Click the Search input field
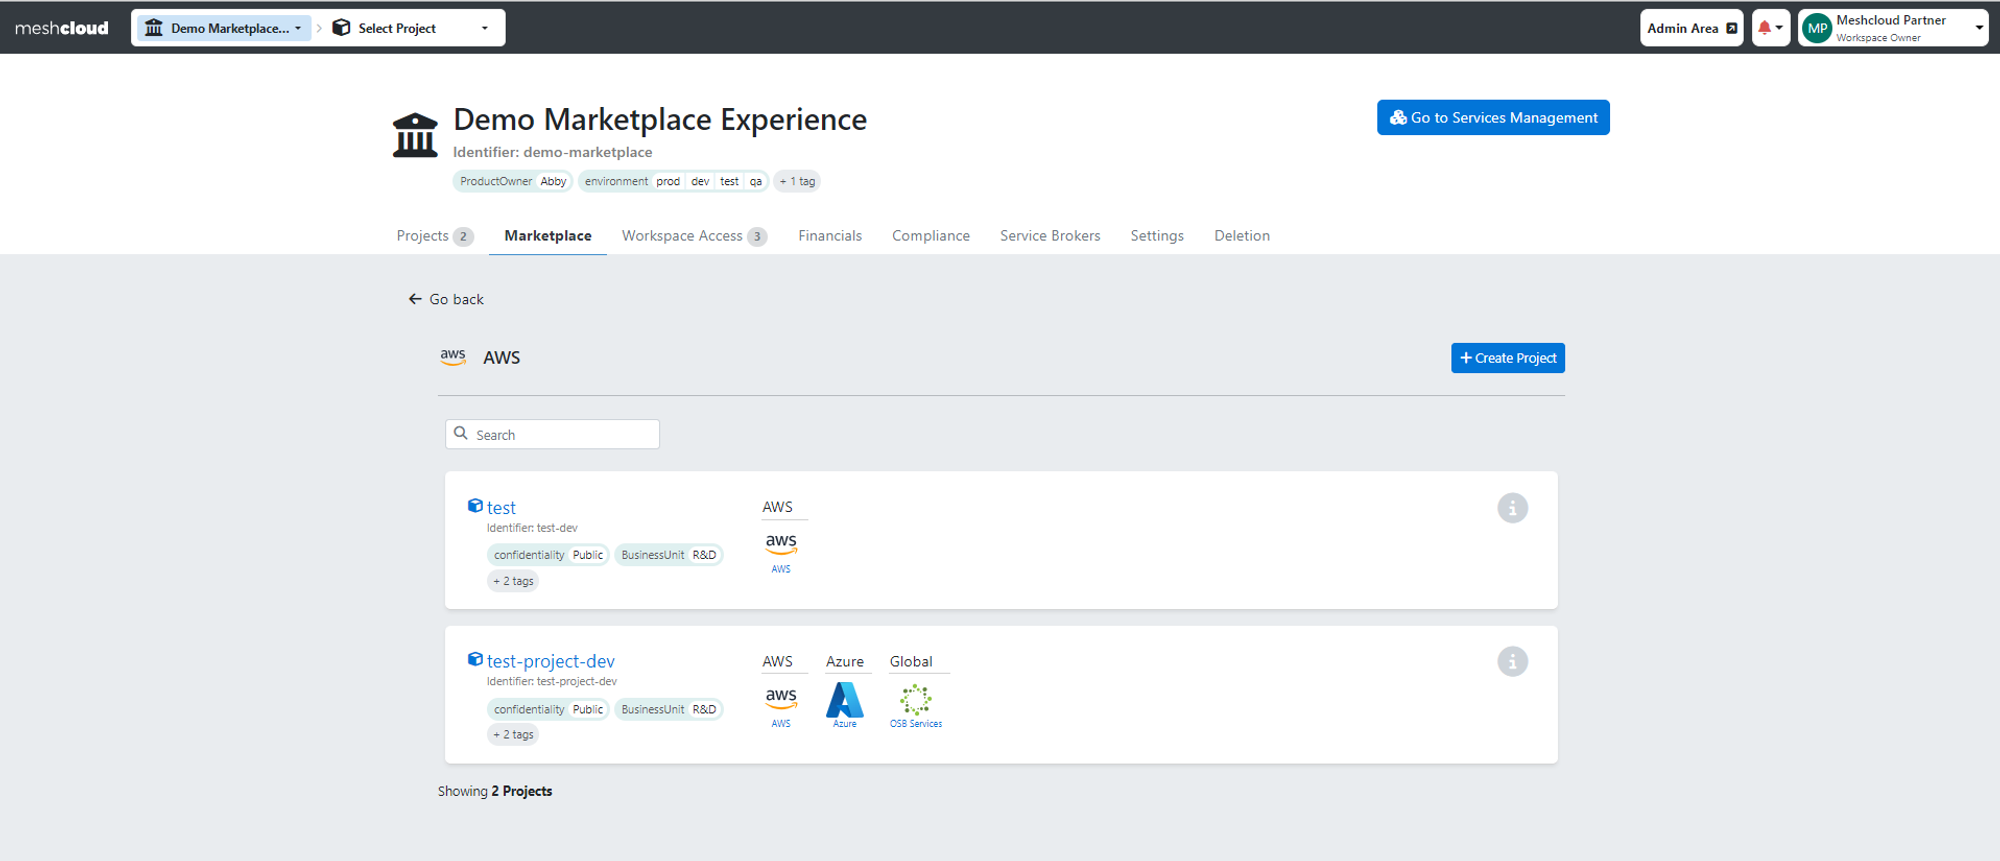This screenshot has height=861, width=2000. coord(552,434)
